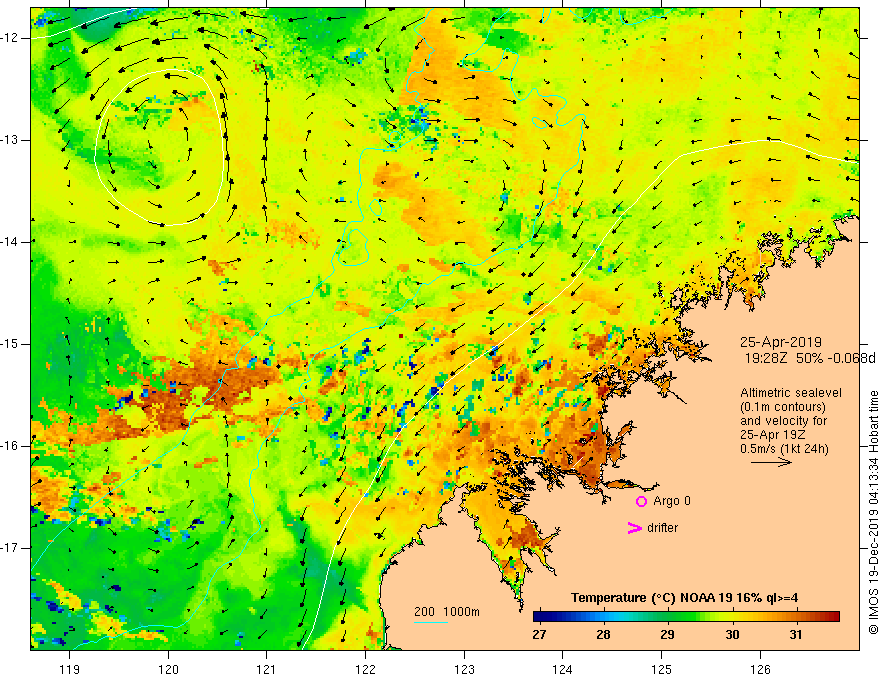This screenshot has height=680, width=880.
Task: Click the longitude label 124
Action: (x=563, y=669)
